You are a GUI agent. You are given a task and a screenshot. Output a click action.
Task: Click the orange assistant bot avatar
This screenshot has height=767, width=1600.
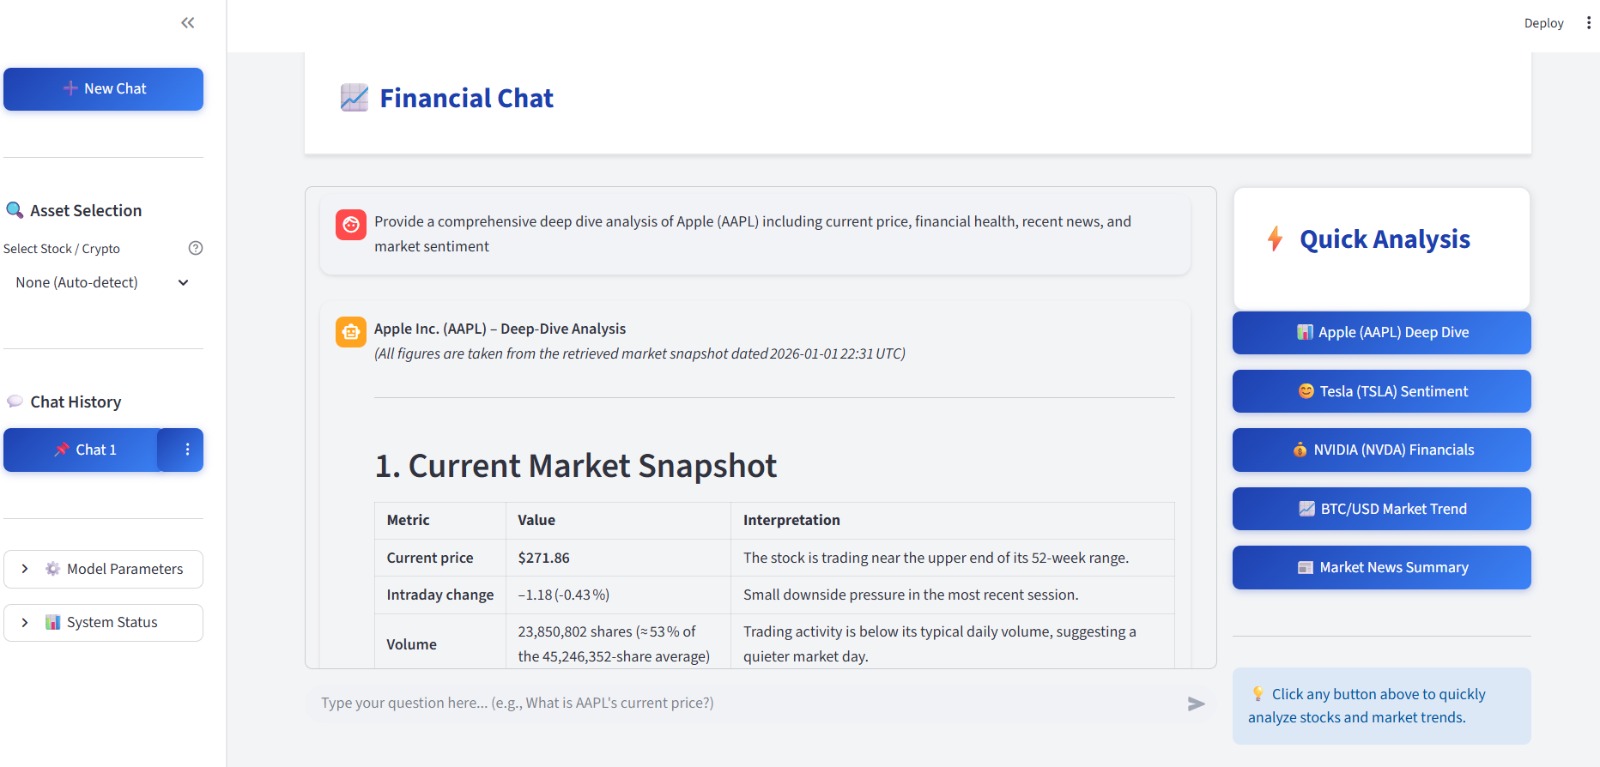[351, 332]
